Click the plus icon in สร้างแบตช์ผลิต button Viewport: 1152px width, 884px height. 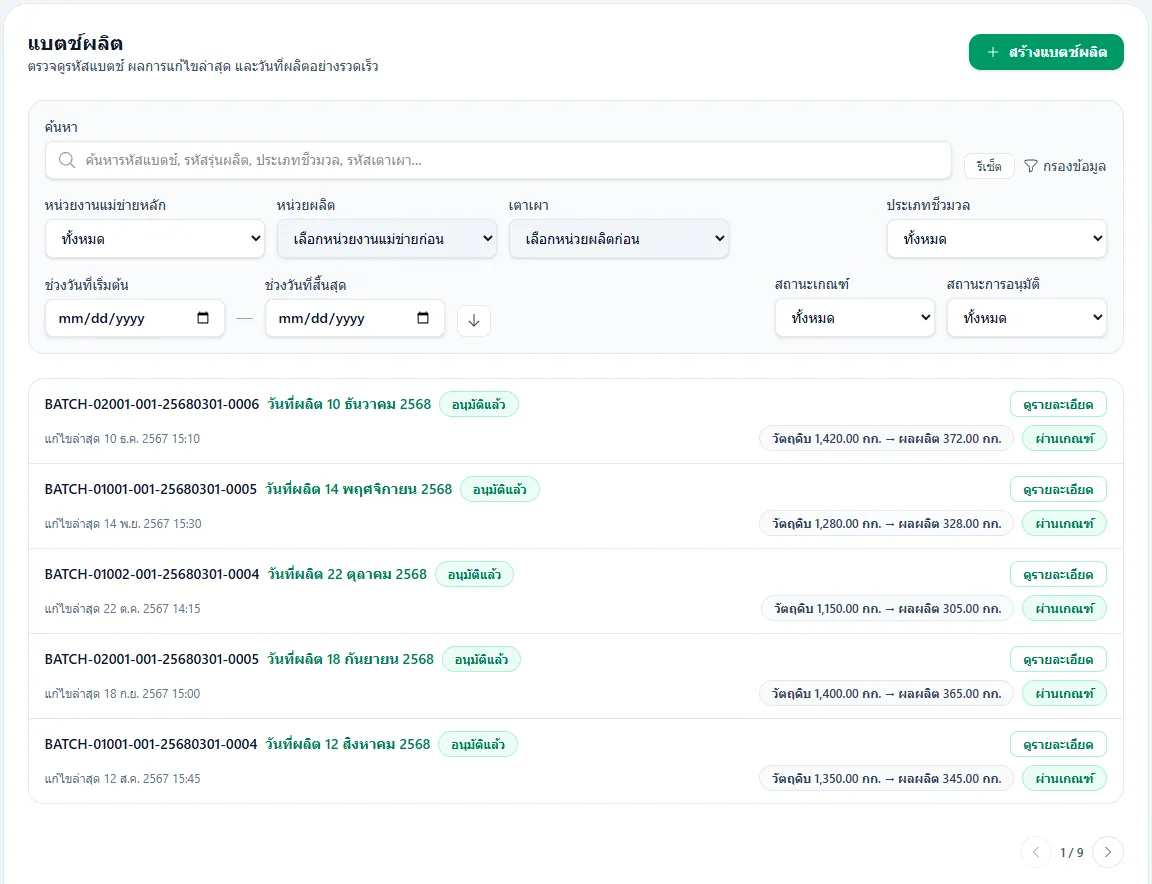[x=993, y=52]
